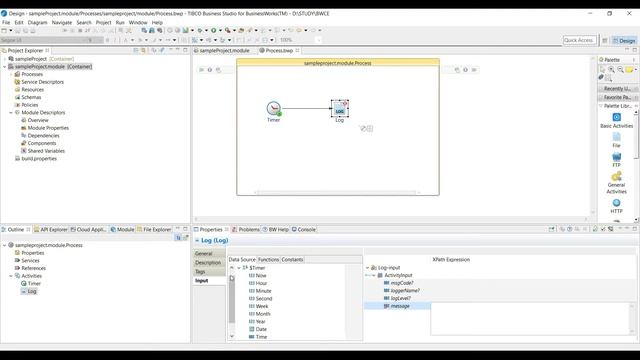The height and width of the screenshot is (360, 640).
Task: Switch to the Console tab
Action: pyautogui.click(x=304, y=229)
